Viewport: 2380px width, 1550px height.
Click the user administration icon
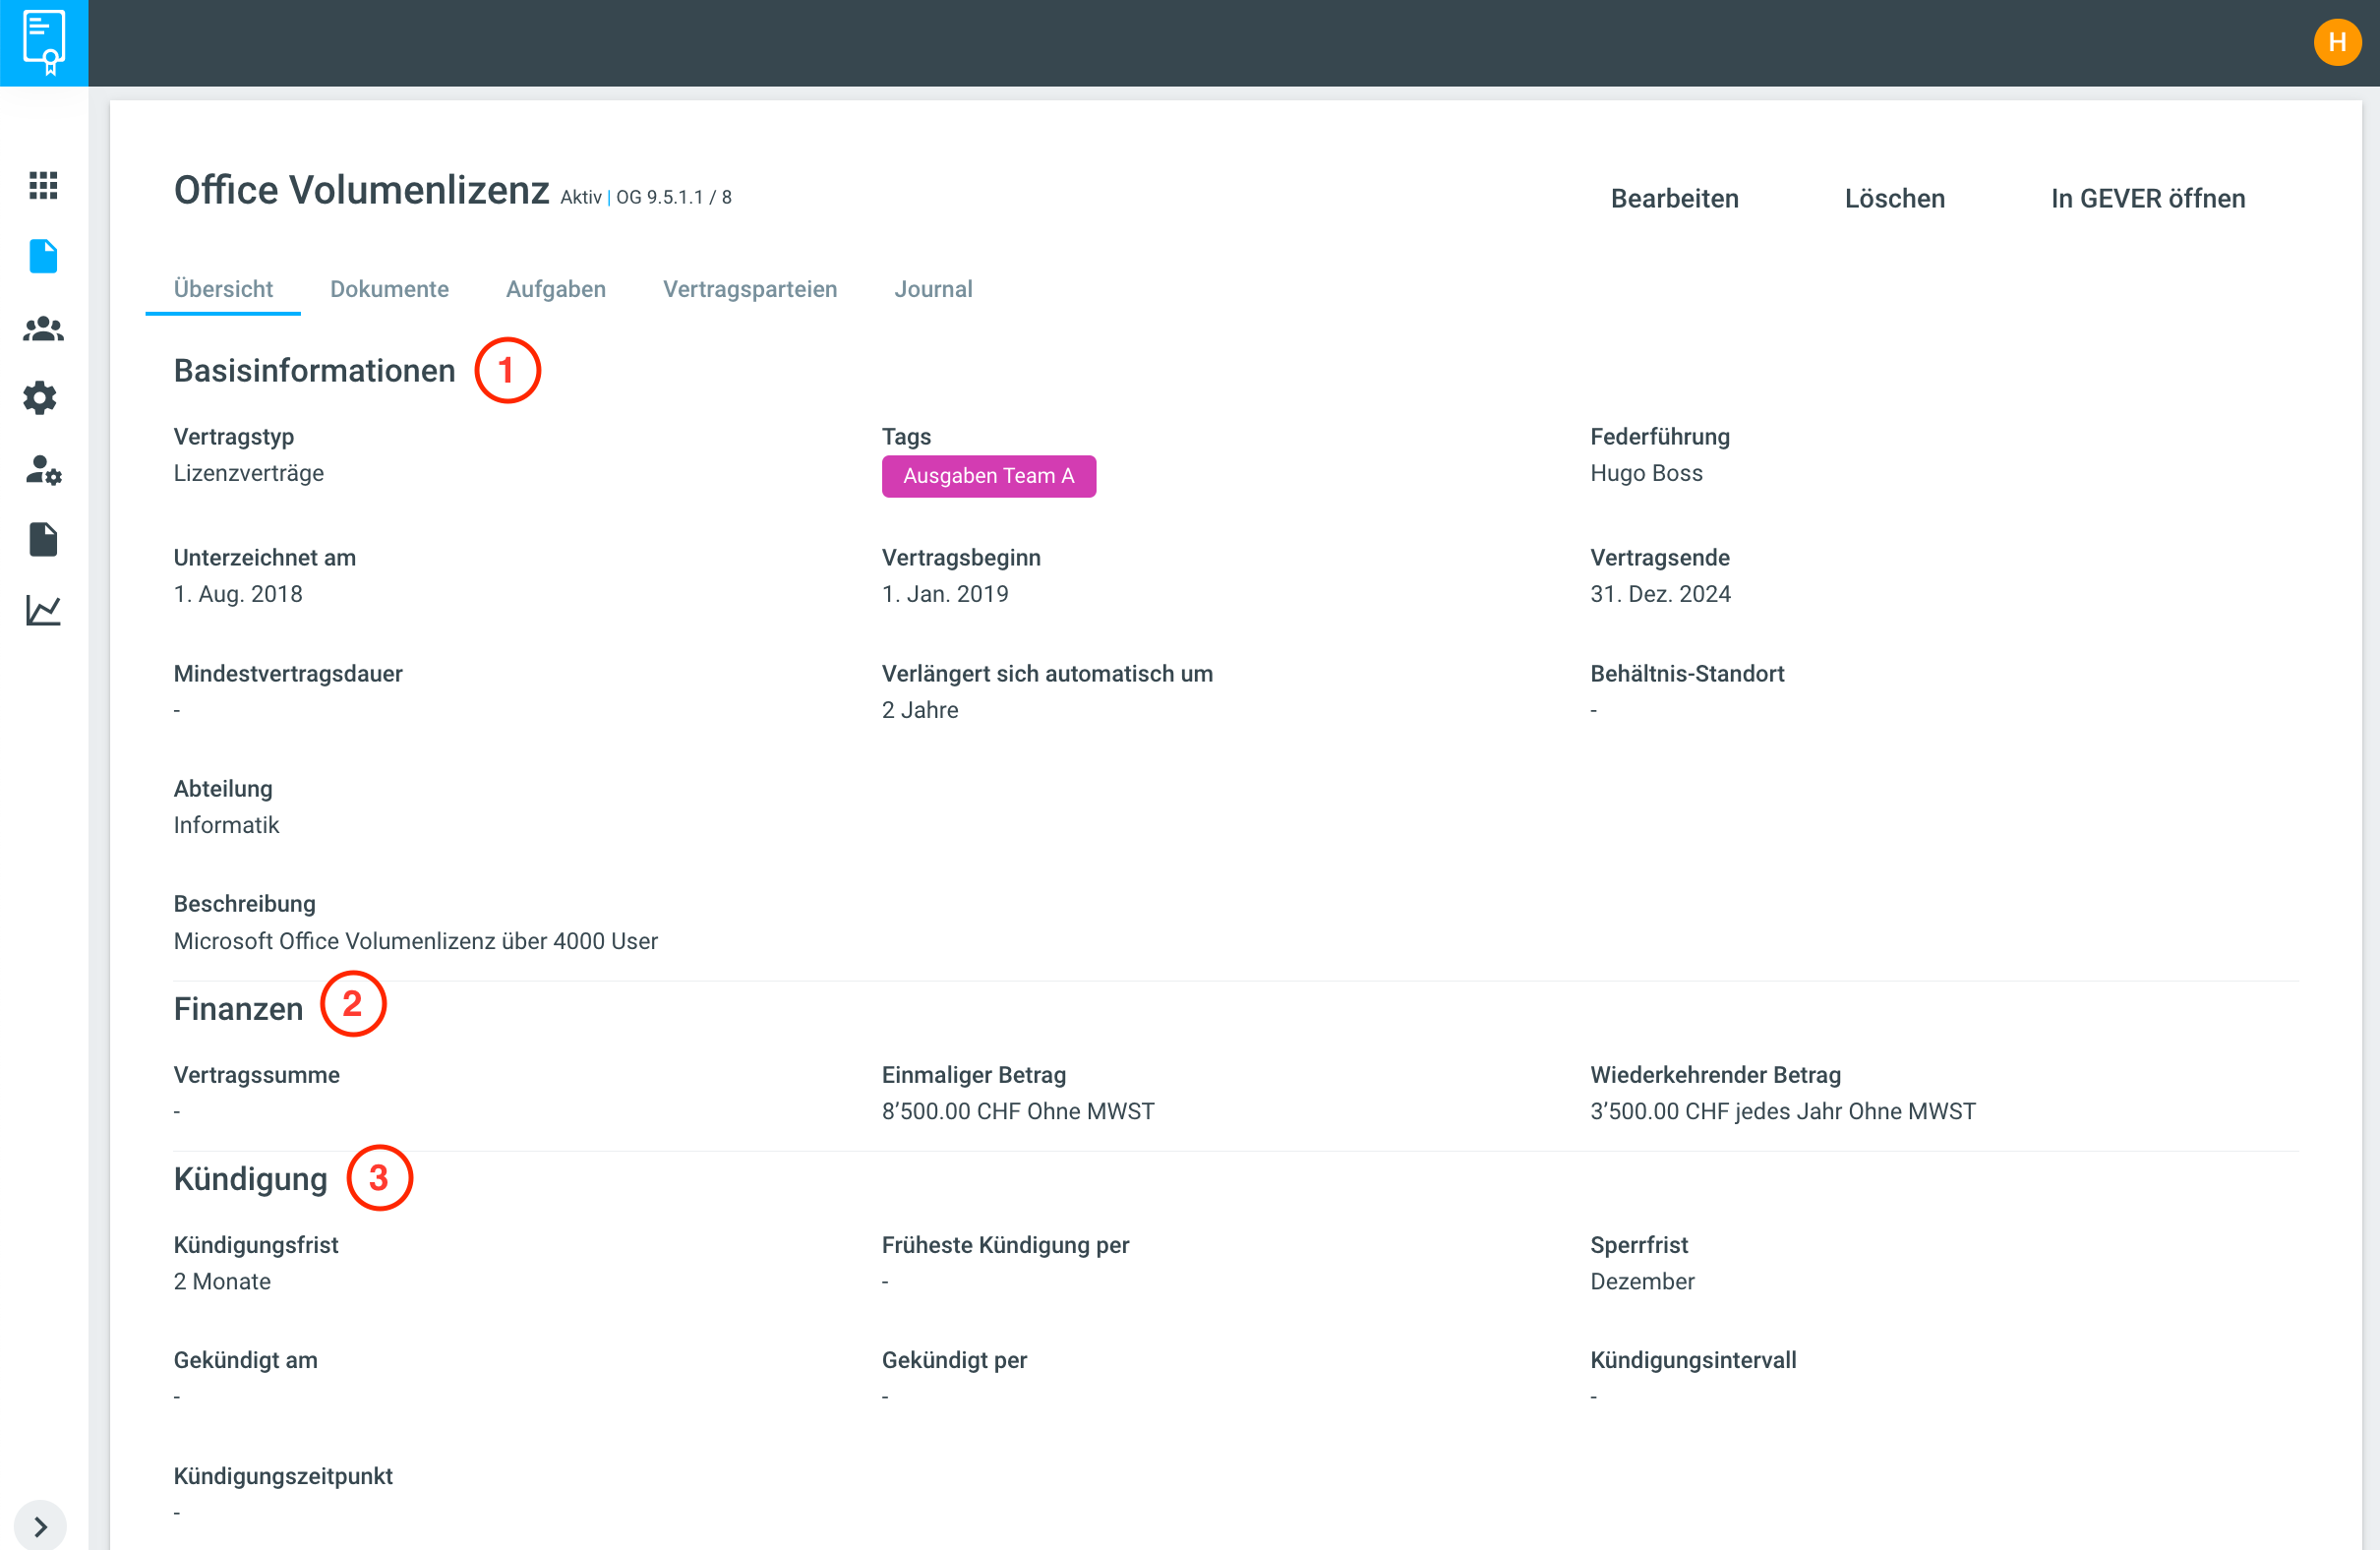point(43,469)
